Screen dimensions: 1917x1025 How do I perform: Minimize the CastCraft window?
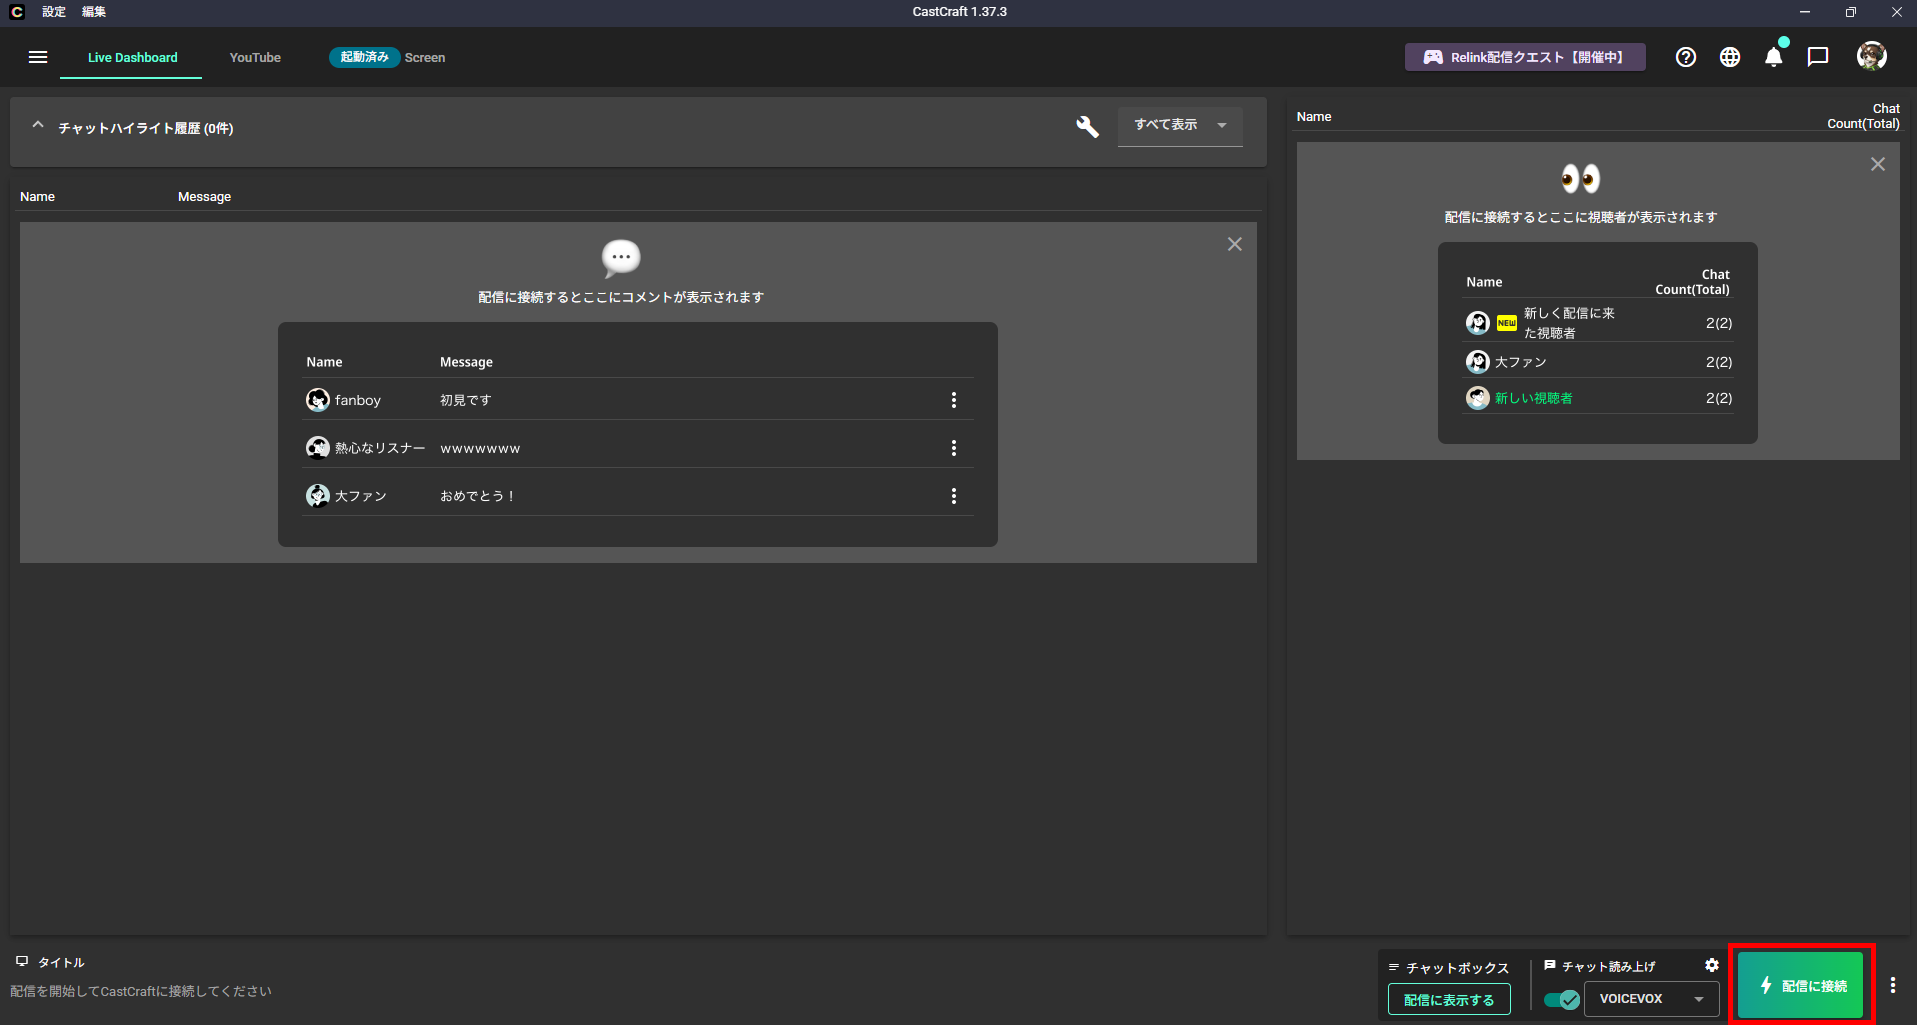click(1805, 12)
